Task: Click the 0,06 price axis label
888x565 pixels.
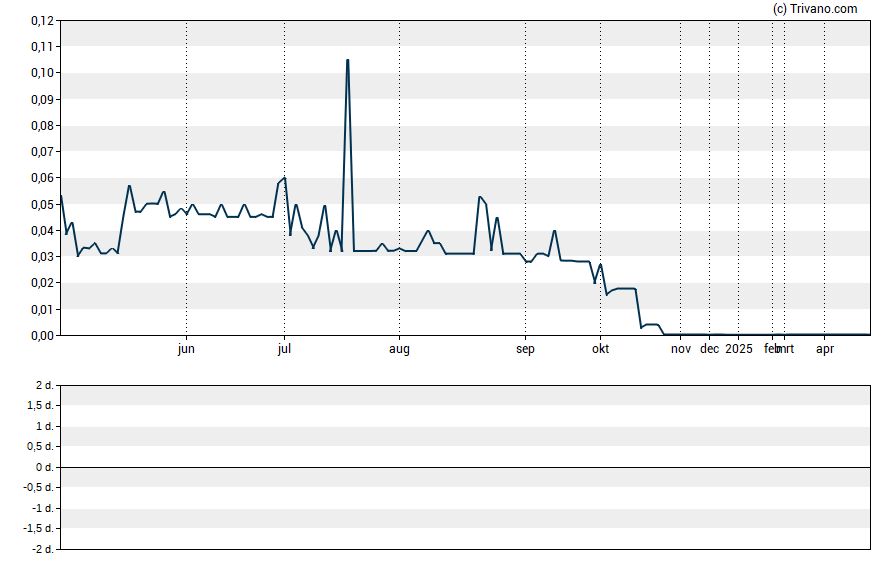Action: click(42, 178)
